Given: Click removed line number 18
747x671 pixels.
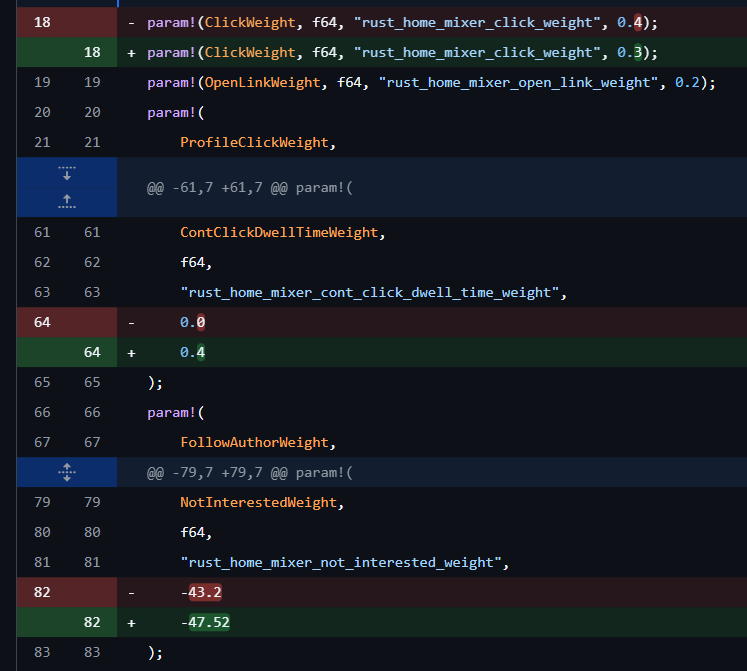Looking at the screenshot, I should 42,22.
